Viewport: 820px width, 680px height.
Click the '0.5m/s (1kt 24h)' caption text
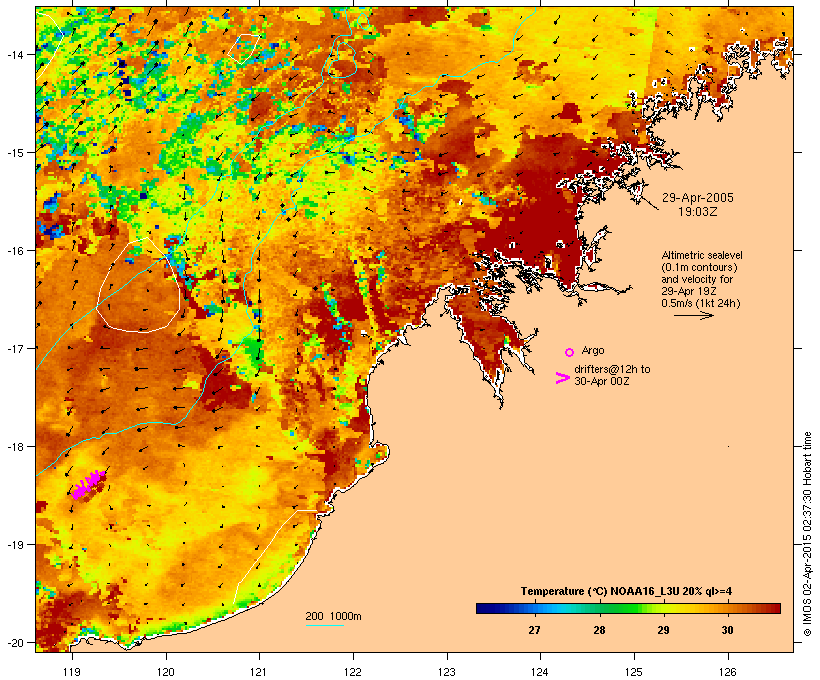click(x=701, y=303)
